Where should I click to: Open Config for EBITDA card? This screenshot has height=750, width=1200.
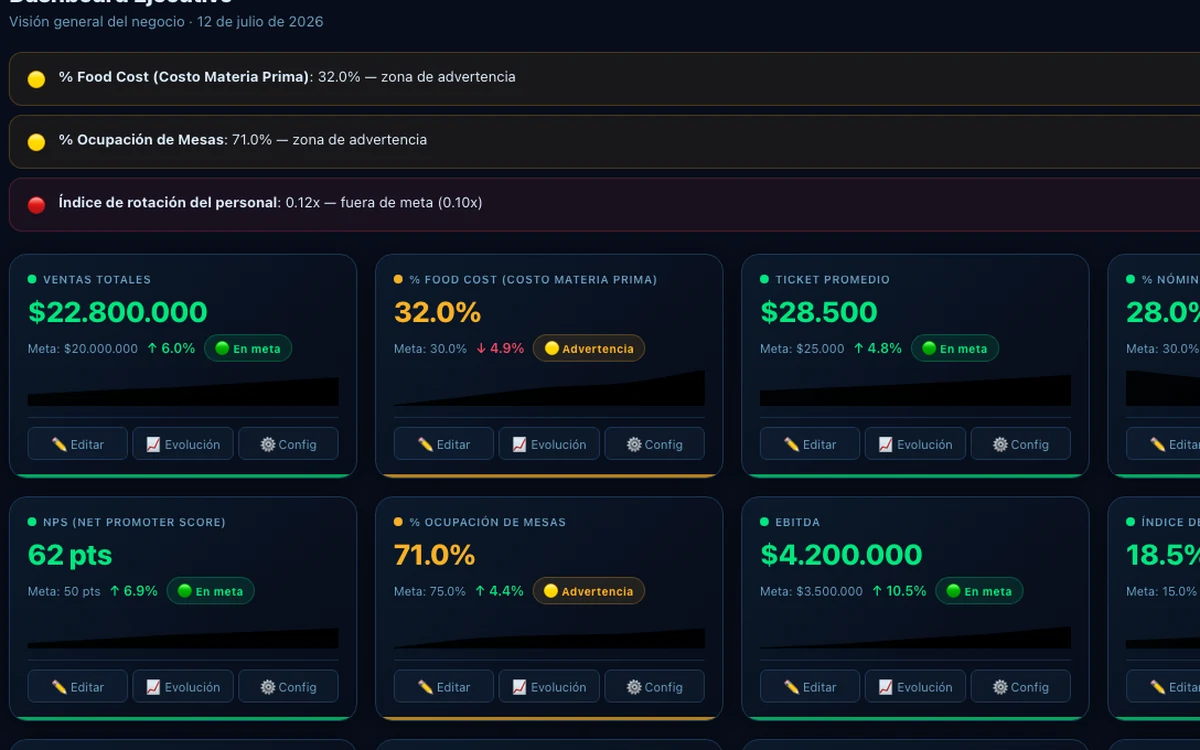pos(1020,687)
